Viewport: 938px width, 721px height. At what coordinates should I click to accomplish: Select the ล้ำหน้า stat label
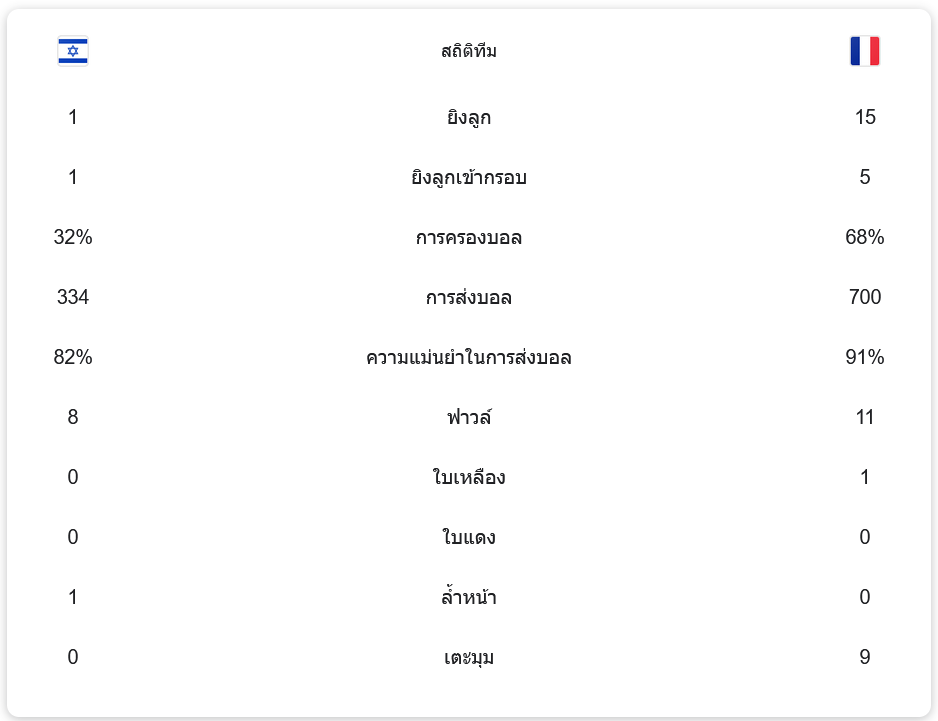(468, 598)
